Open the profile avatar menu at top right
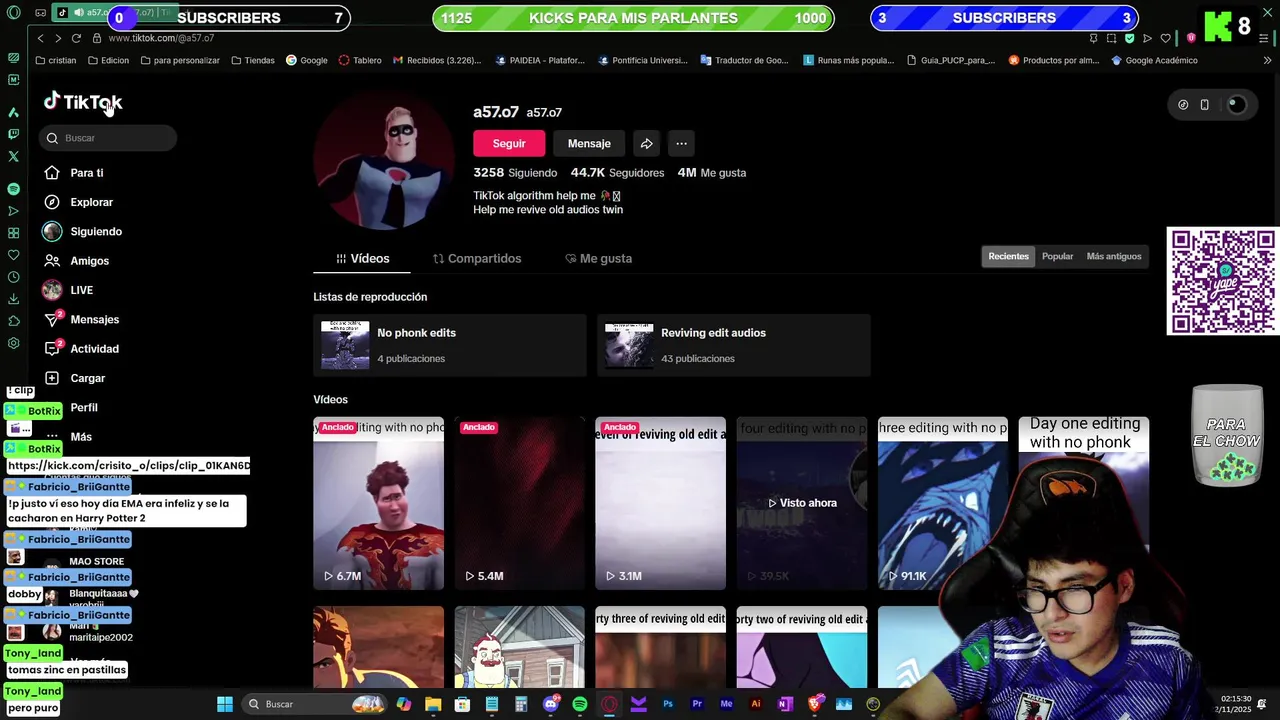Image resolution: width=1280 pixels, height=720 pixels. tap(1236, 105)
